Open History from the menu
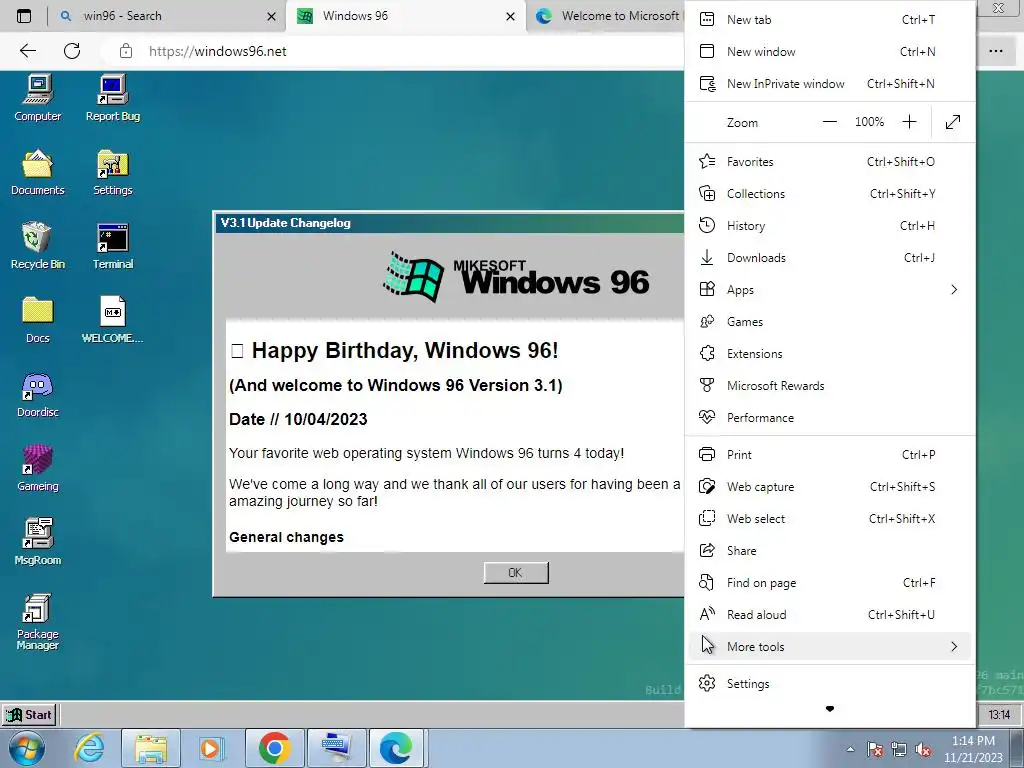Screen dimensions: 1024x768 click(830, 225)
